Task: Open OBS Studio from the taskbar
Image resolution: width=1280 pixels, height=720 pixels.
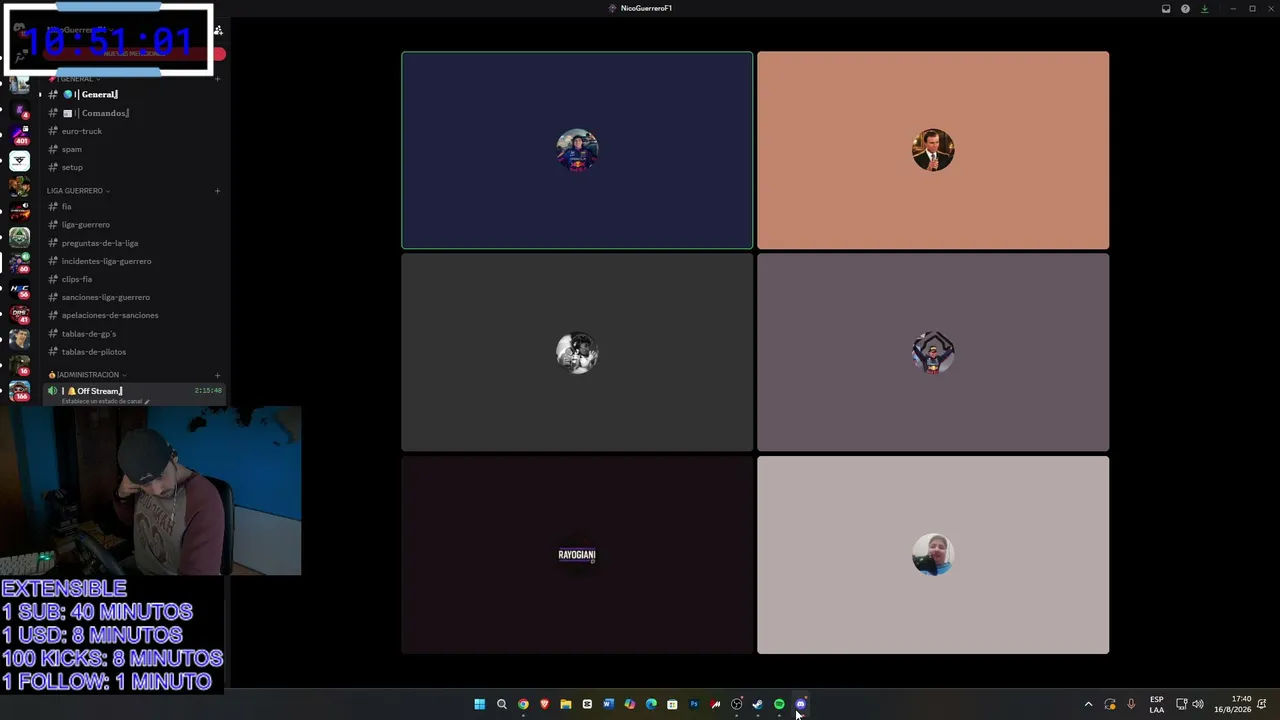Action: [737, 704]
